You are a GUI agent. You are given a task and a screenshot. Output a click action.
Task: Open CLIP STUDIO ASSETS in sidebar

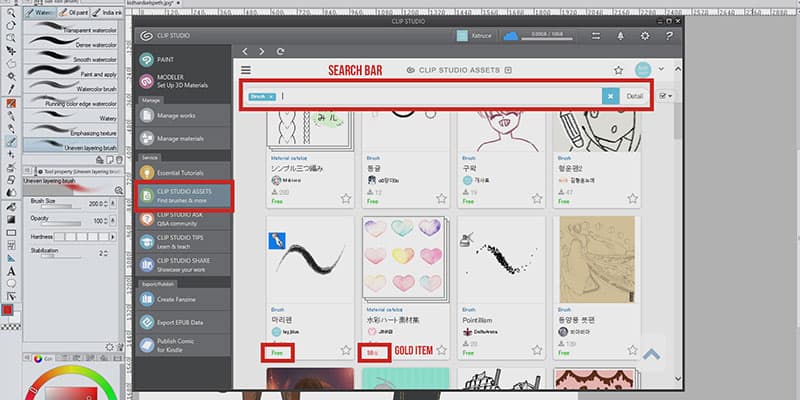(x=184, y=196)
